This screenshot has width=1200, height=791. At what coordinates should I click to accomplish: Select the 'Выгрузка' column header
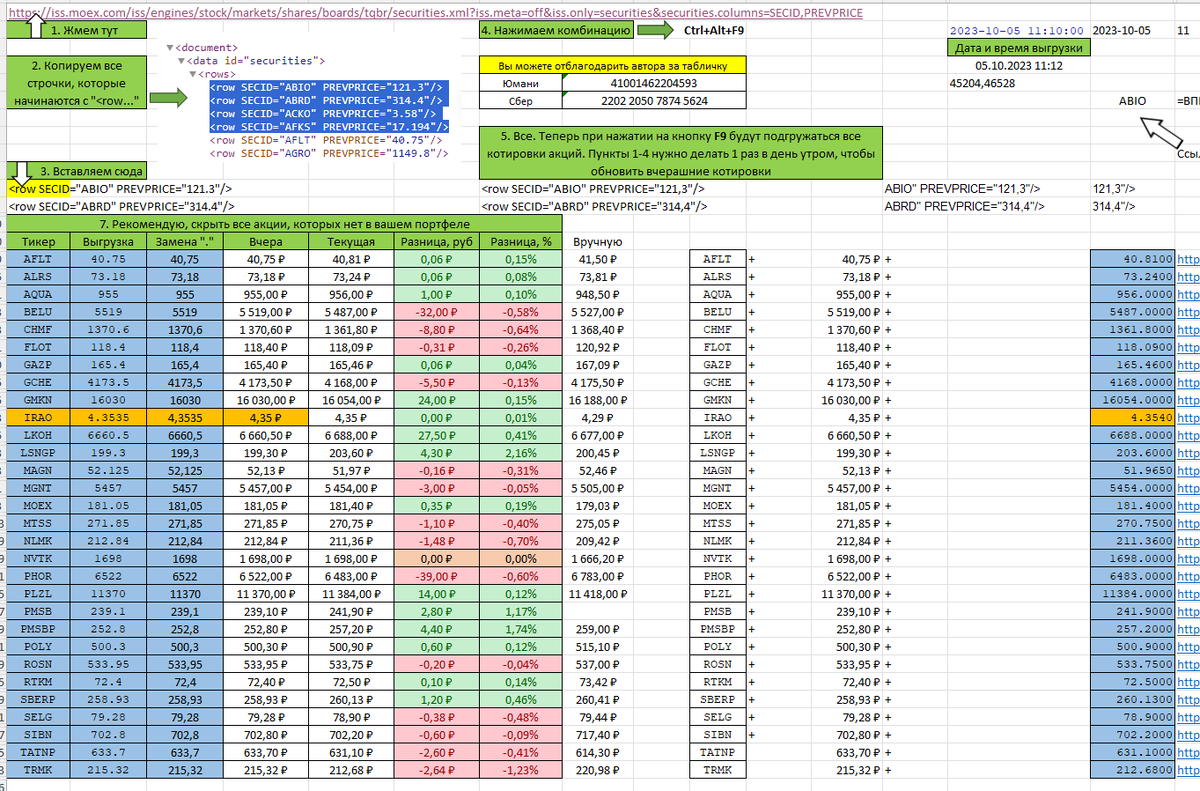pyautogui.click(x=108, y=242)
